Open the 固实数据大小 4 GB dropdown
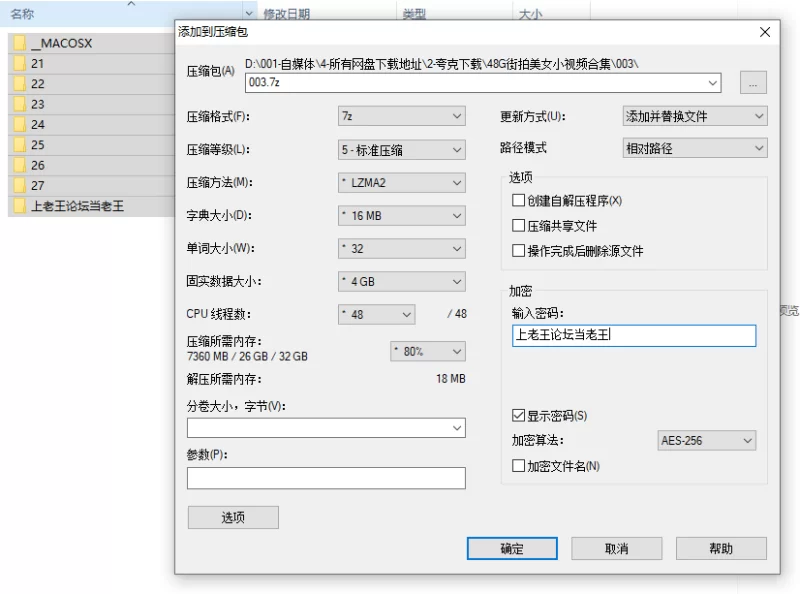Screen dimensions: 800x594 [402, 281]
